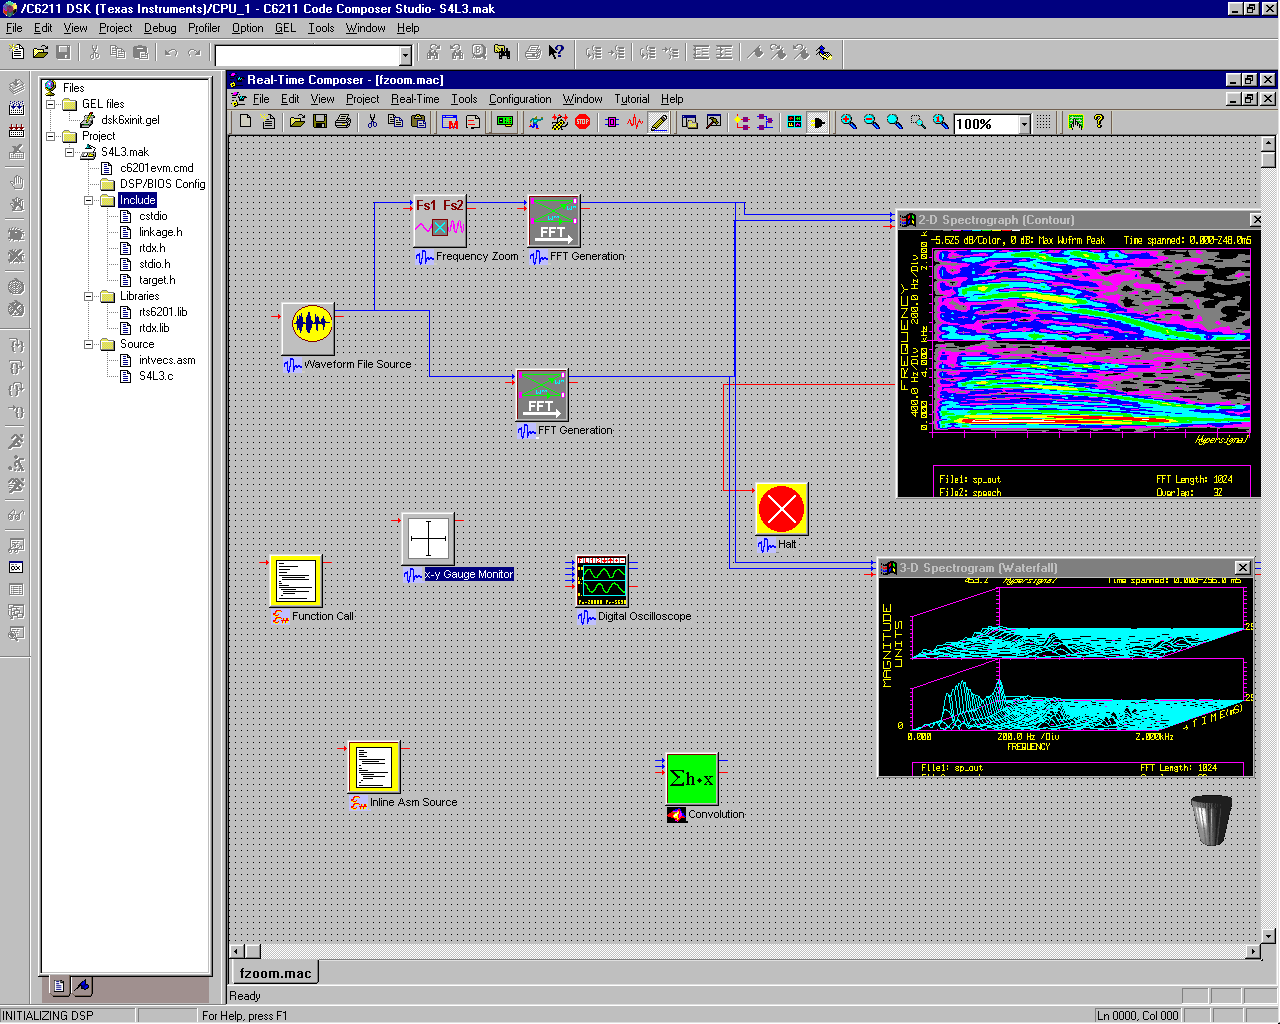Click the Digital Oscilloscope block icon
The image size is (1280, 1024).
pyautogui.click(x=602, y=581)
